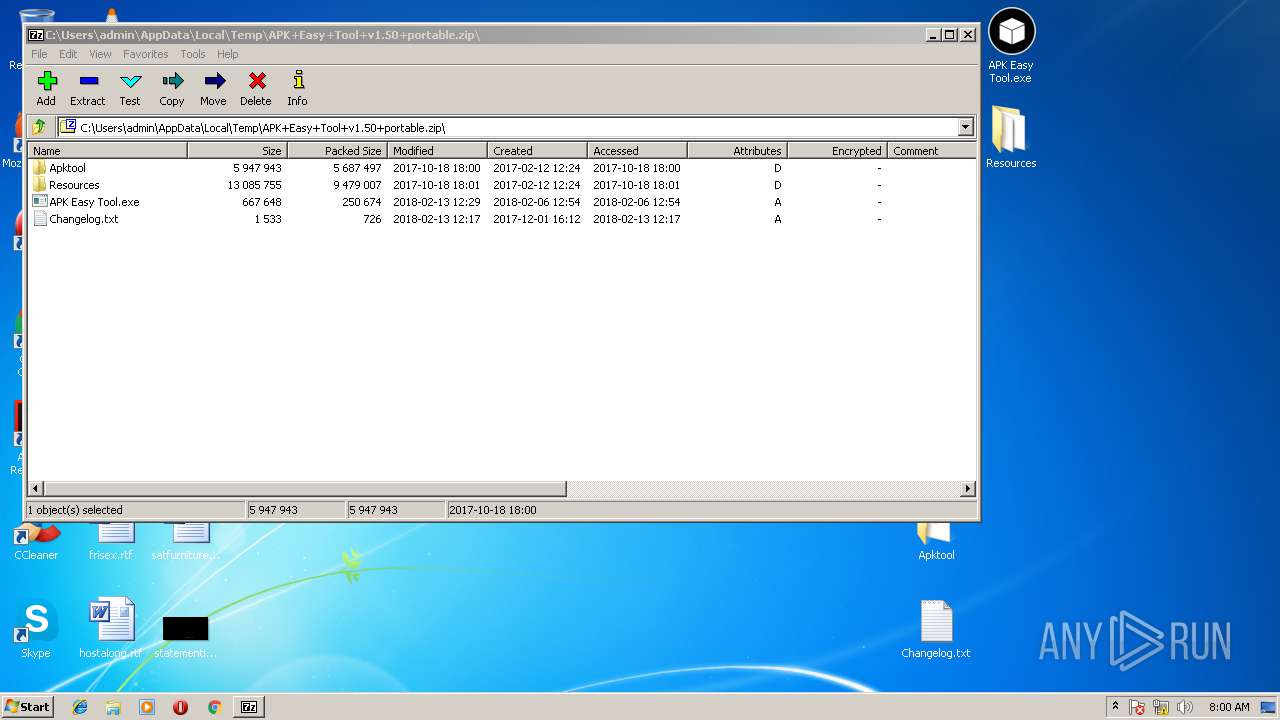
Task: Select Changelog.txt desktop file
Action: tap(936, 630)
